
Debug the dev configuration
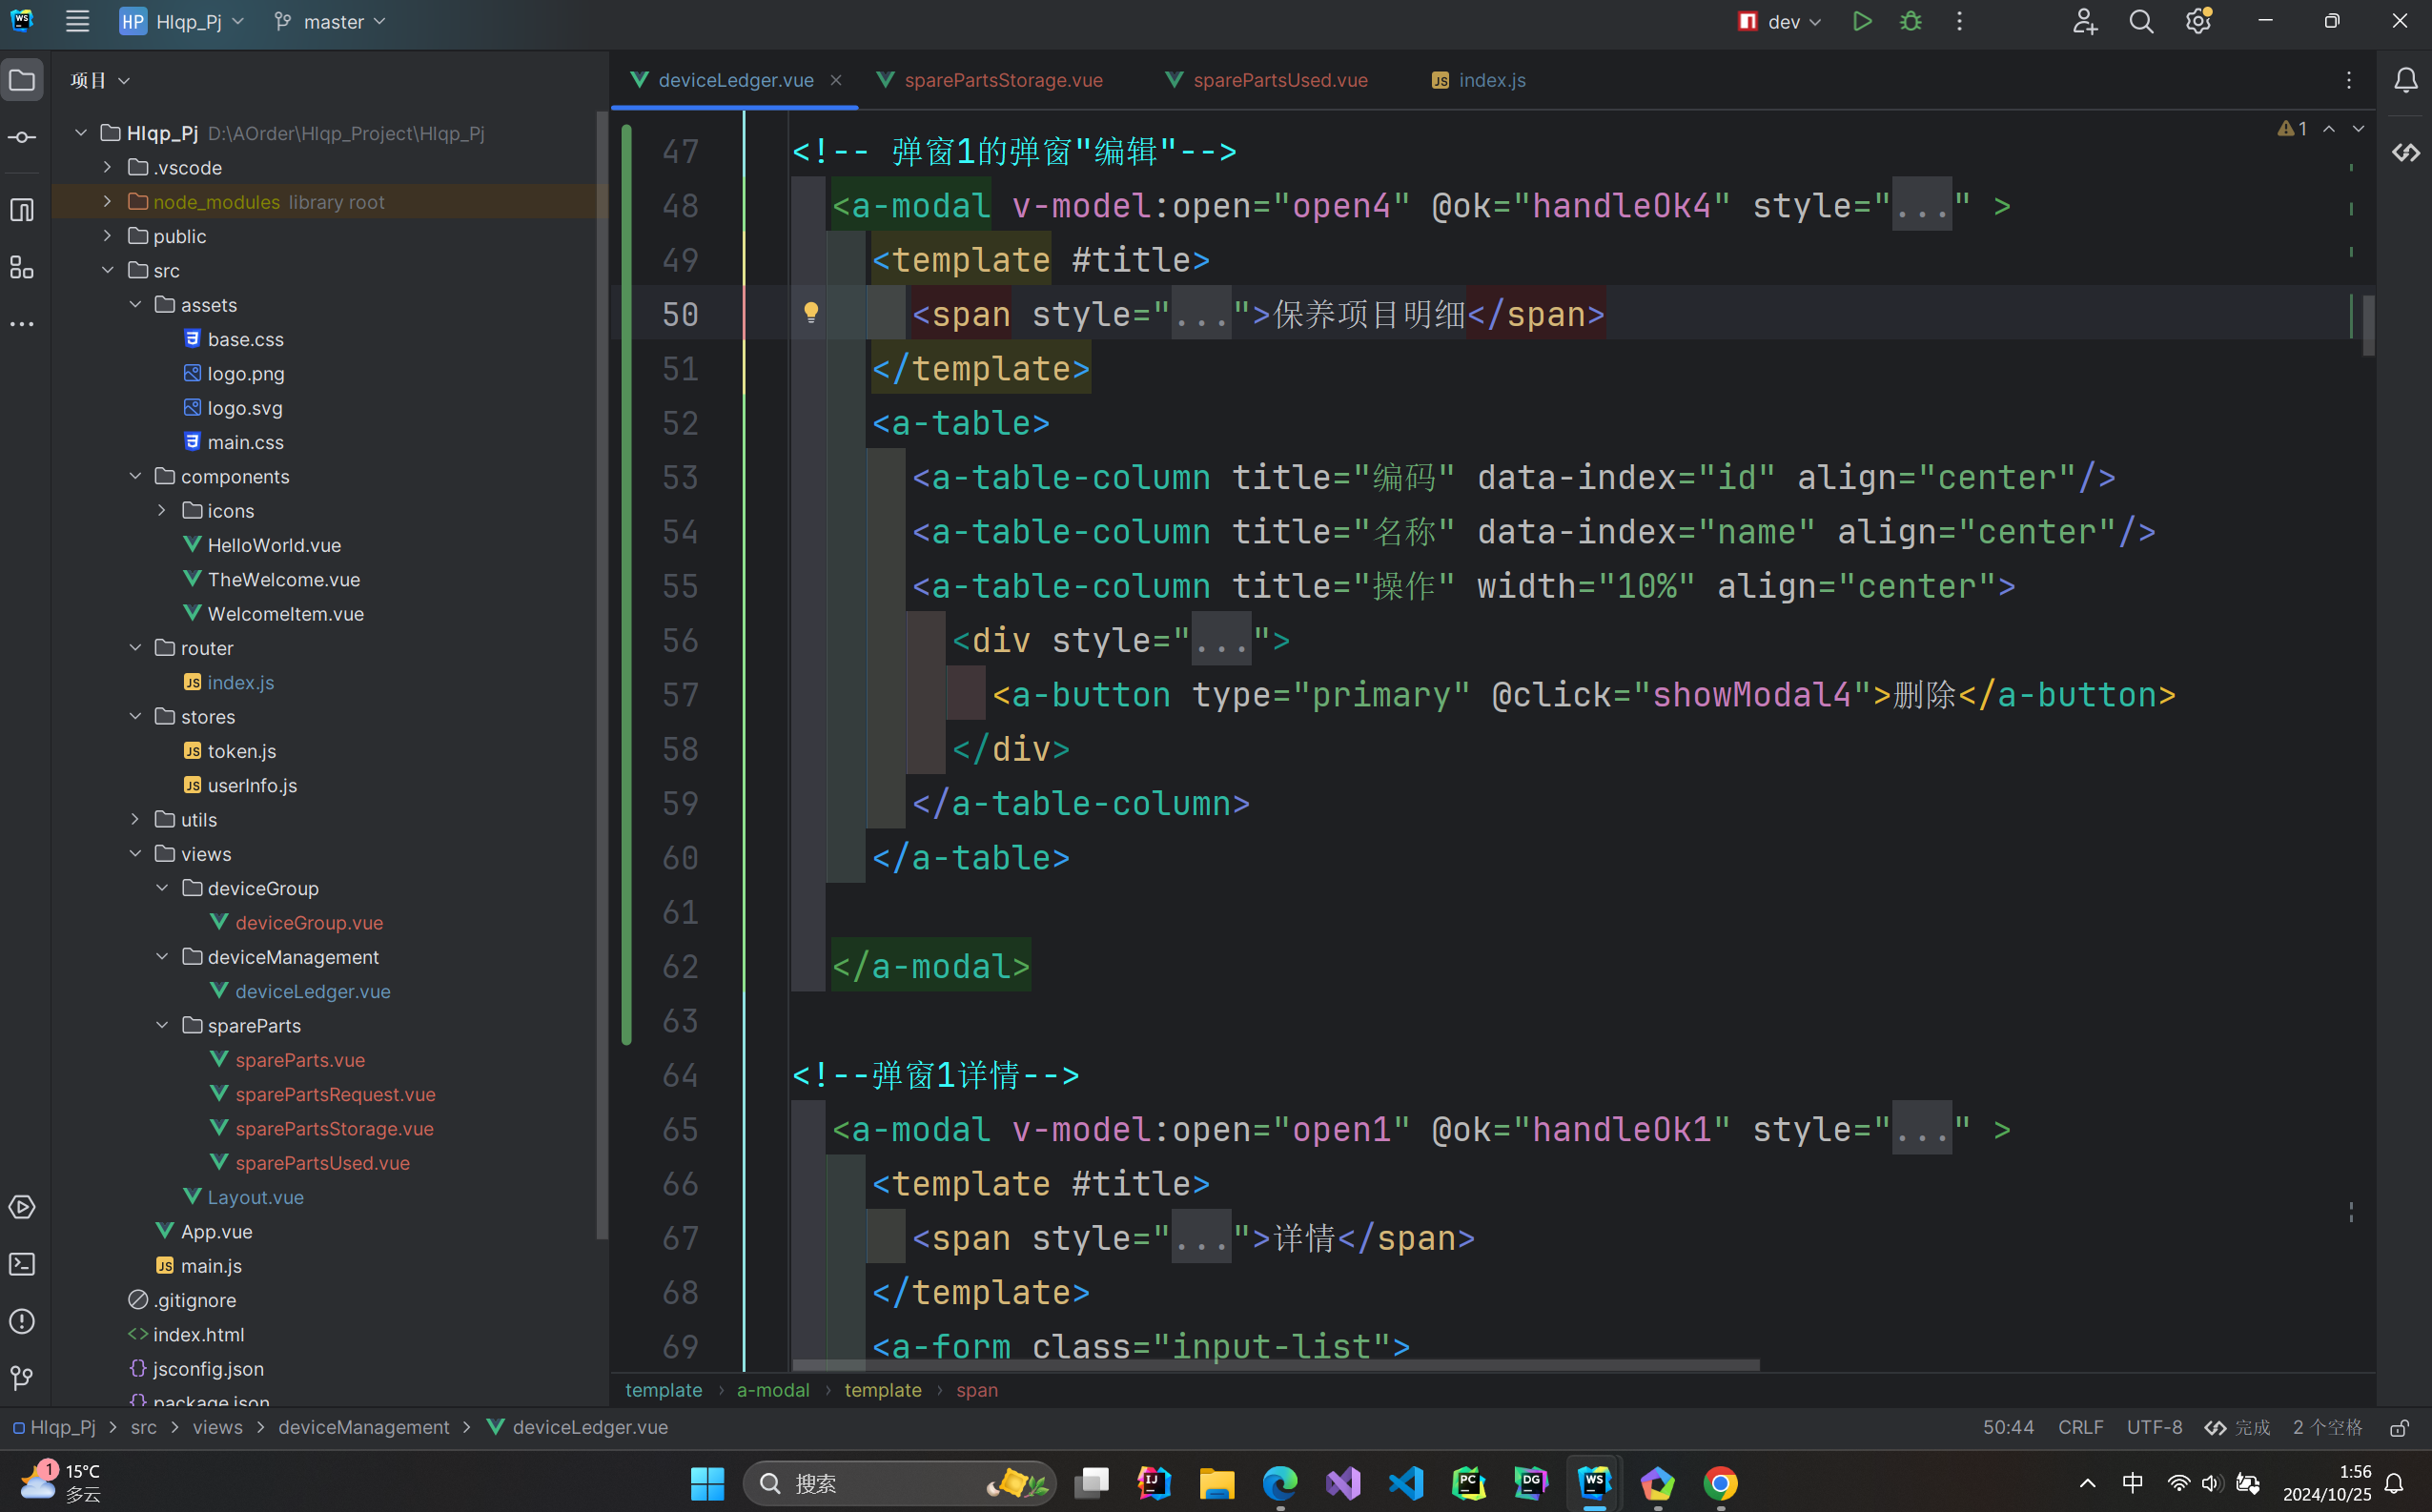[1910, 21]
